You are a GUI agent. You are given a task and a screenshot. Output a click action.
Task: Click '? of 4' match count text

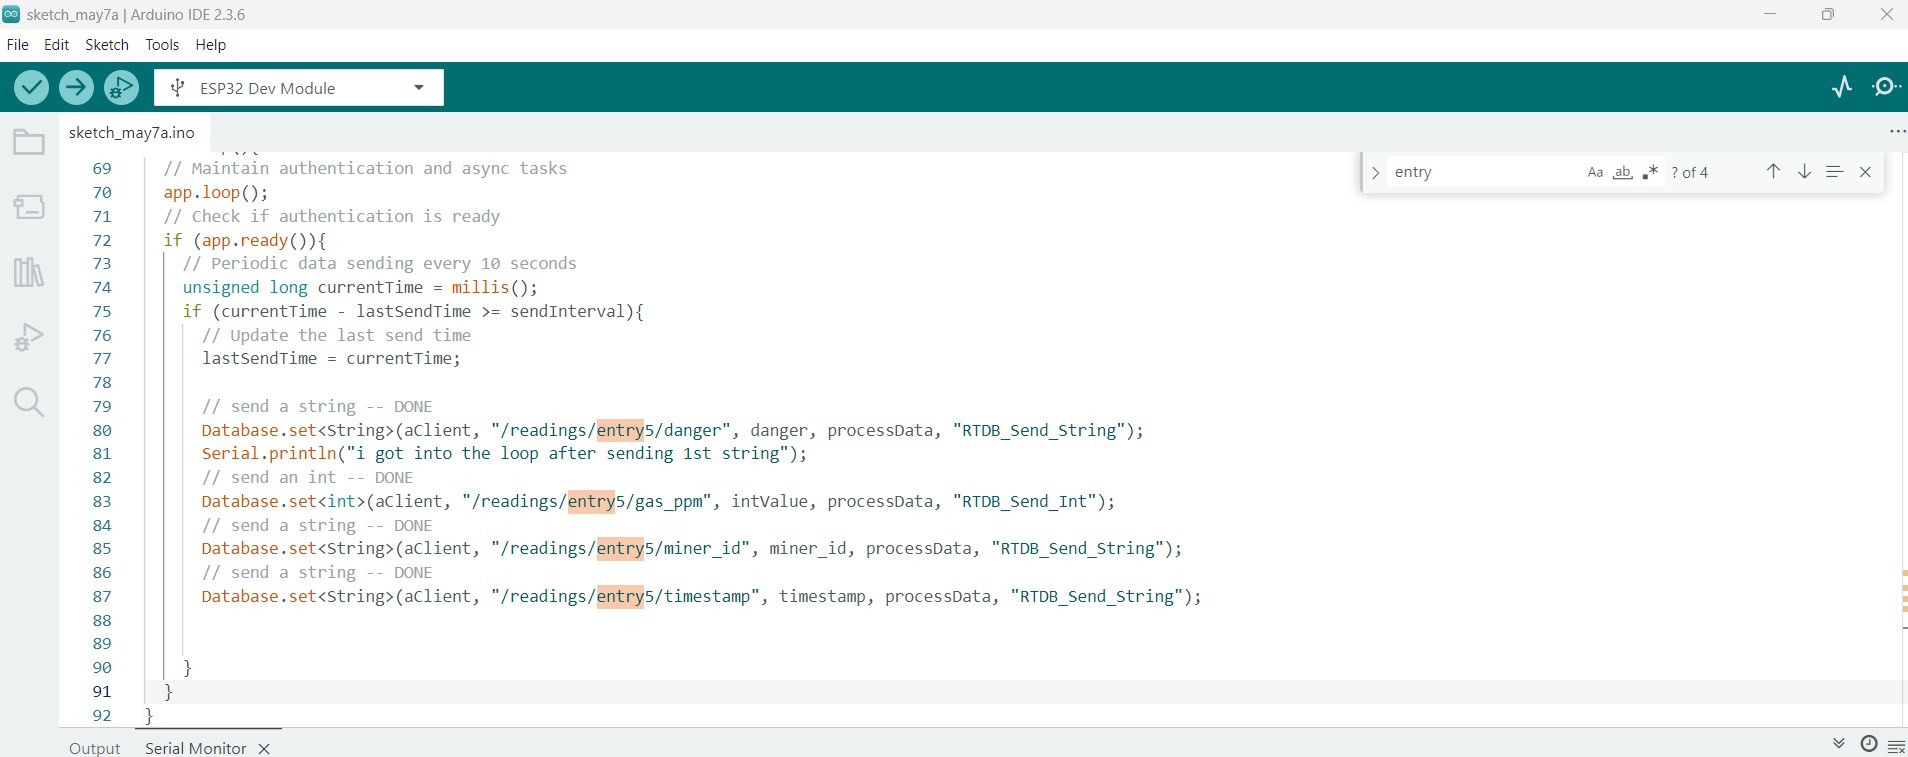(1690, 173)
